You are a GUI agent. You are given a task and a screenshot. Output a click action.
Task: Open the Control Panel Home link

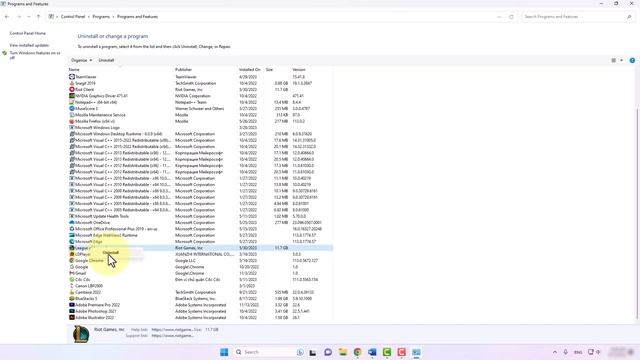pyautogui.click(x=28, y=33)
